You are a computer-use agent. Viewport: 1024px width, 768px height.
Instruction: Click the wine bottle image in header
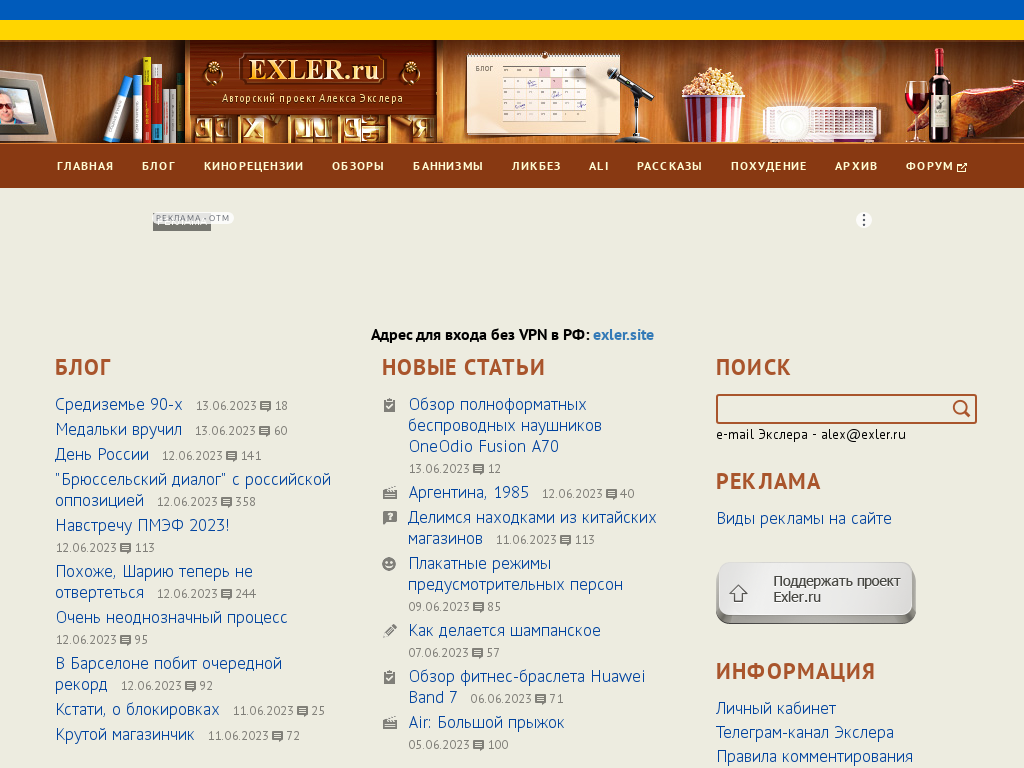point(939,95)
